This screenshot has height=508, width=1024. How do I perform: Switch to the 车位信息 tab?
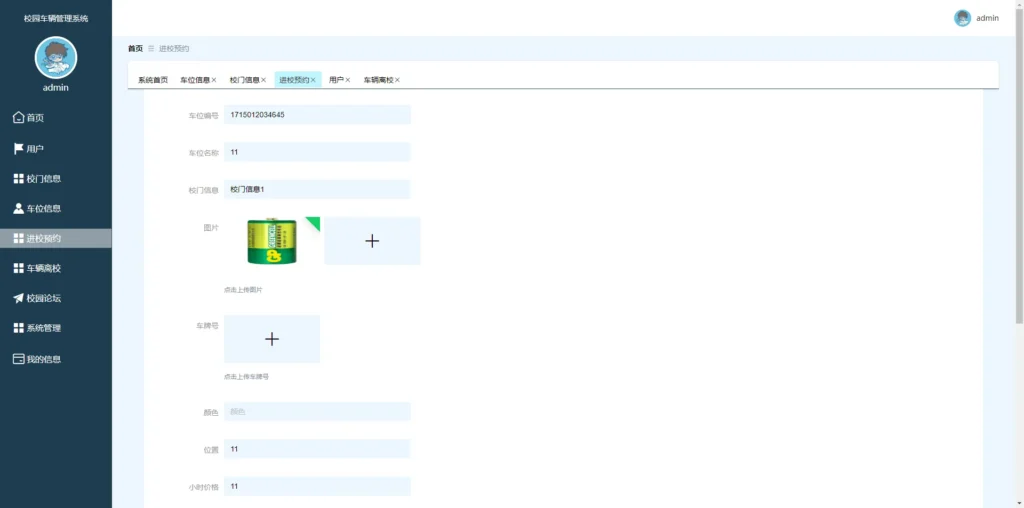194,80
